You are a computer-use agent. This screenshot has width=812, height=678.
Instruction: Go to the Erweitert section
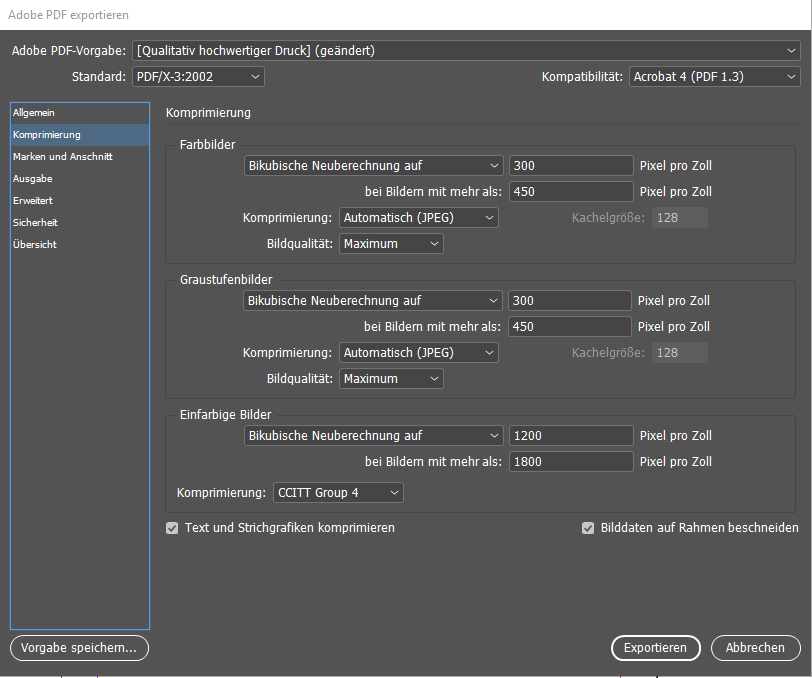(x=80, y=200)
